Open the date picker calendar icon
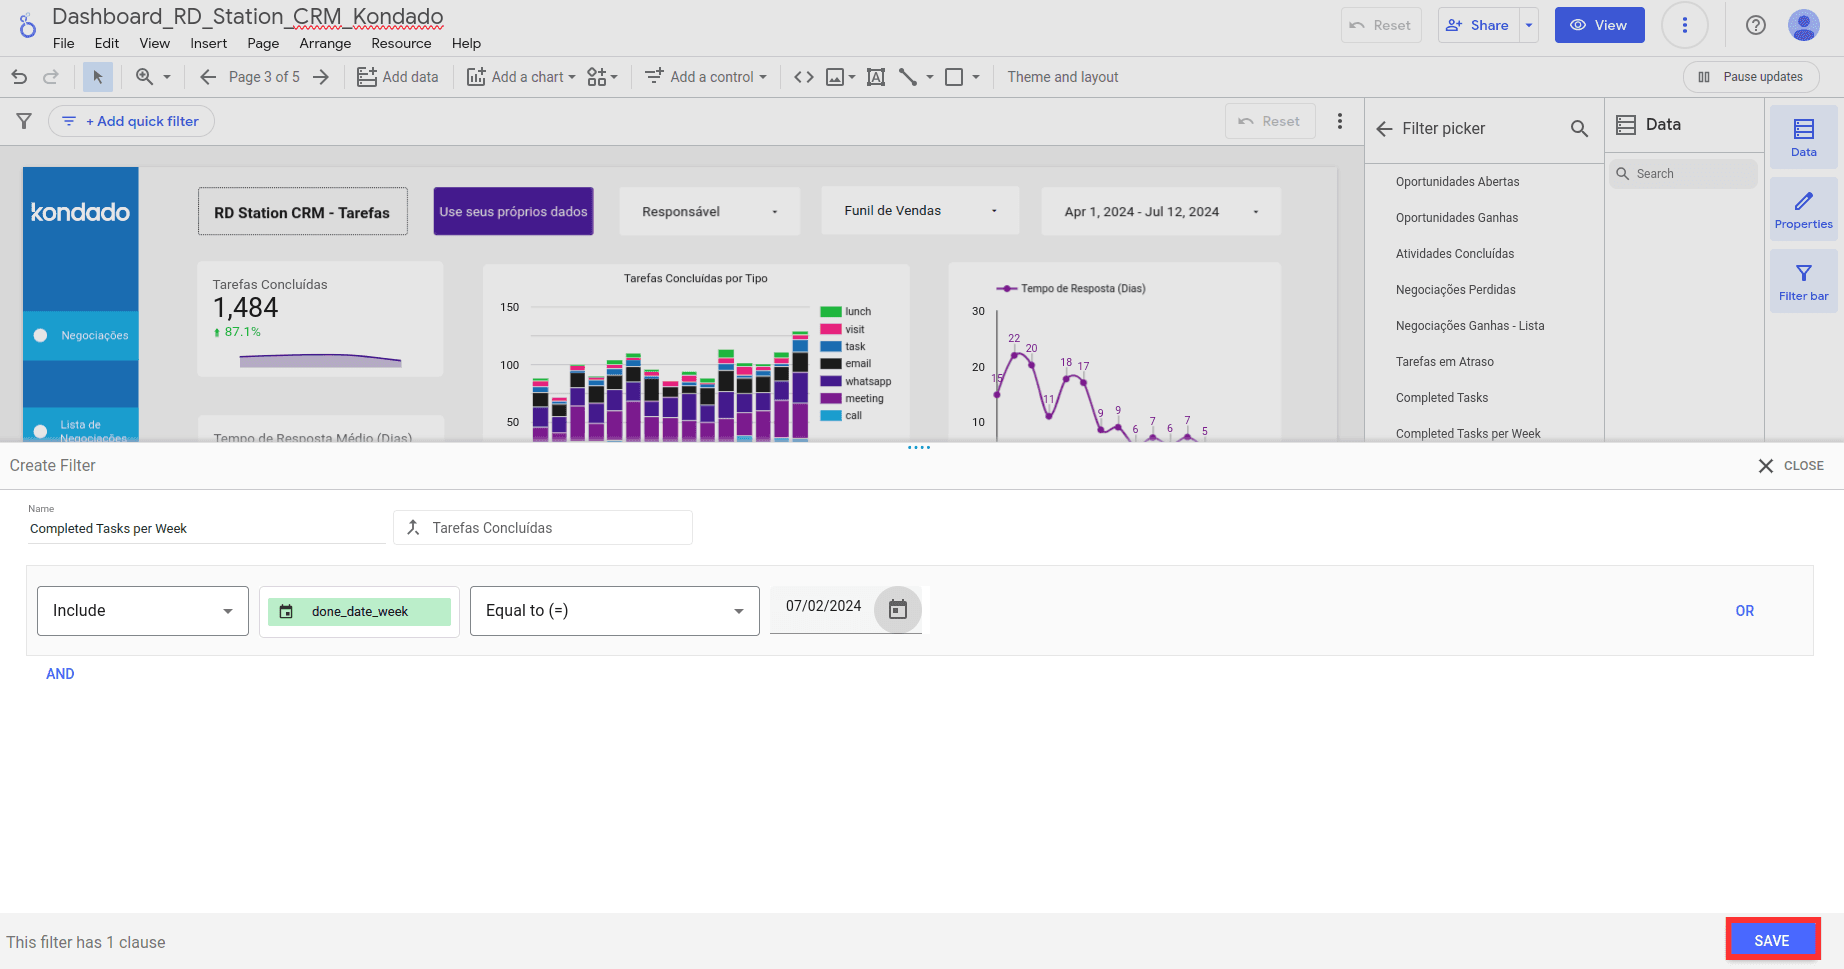 pyautogui.click(x=897, y=609)
